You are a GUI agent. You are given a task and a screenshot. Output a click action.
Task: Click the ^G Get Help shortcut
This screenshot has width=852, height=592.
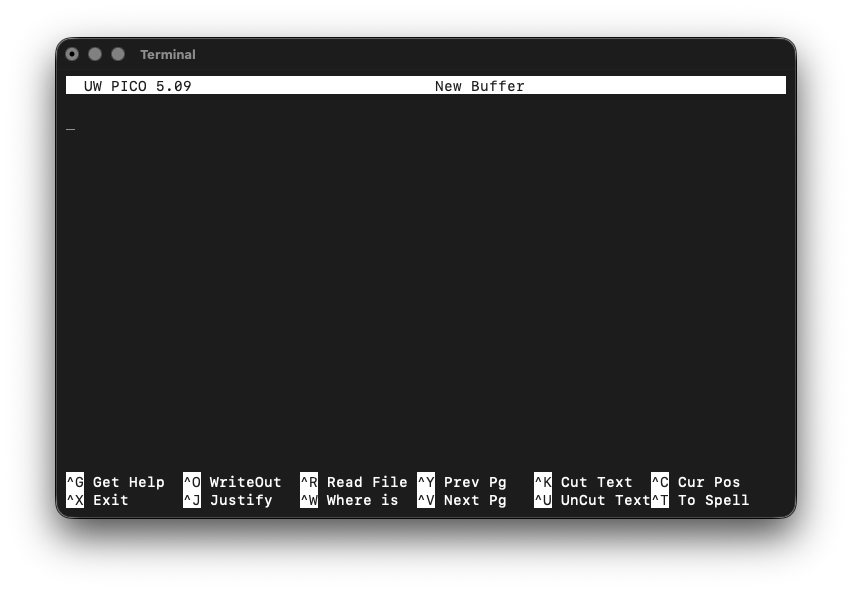click(115, 482)
